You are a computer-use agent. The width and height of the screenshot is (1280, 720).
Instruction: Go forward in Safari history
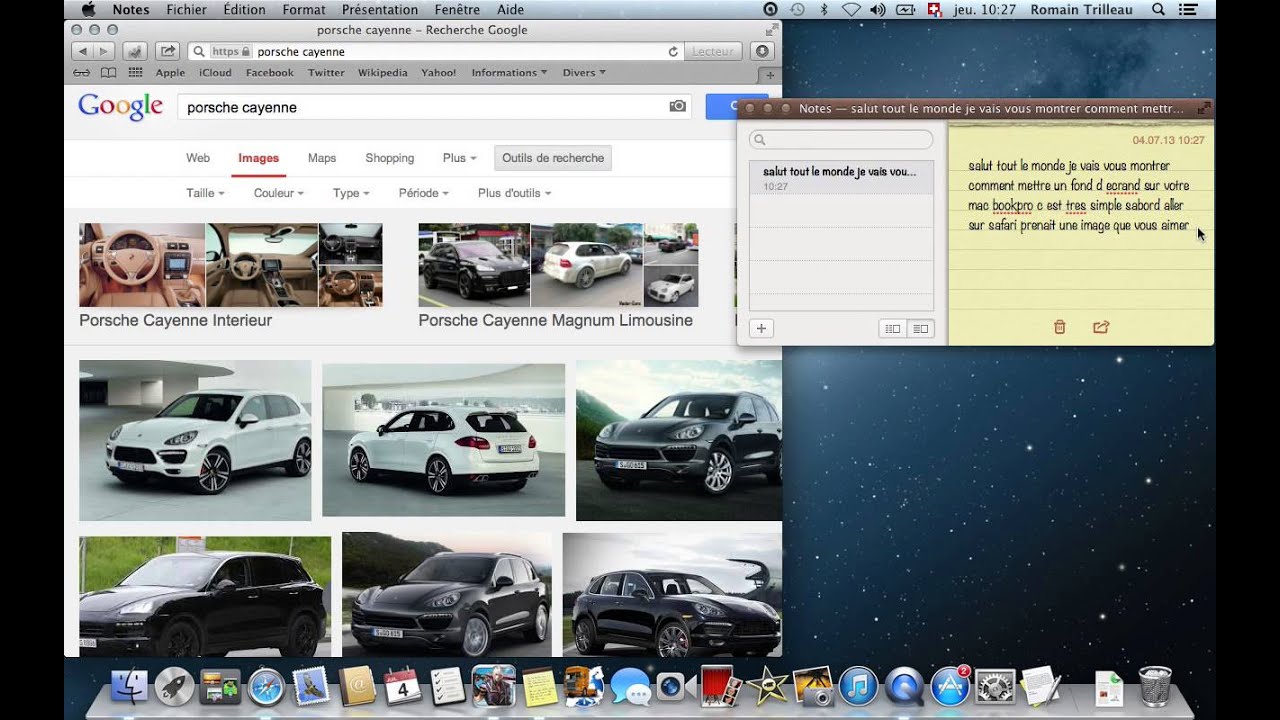pyautogui.click(x=104, y=51)
